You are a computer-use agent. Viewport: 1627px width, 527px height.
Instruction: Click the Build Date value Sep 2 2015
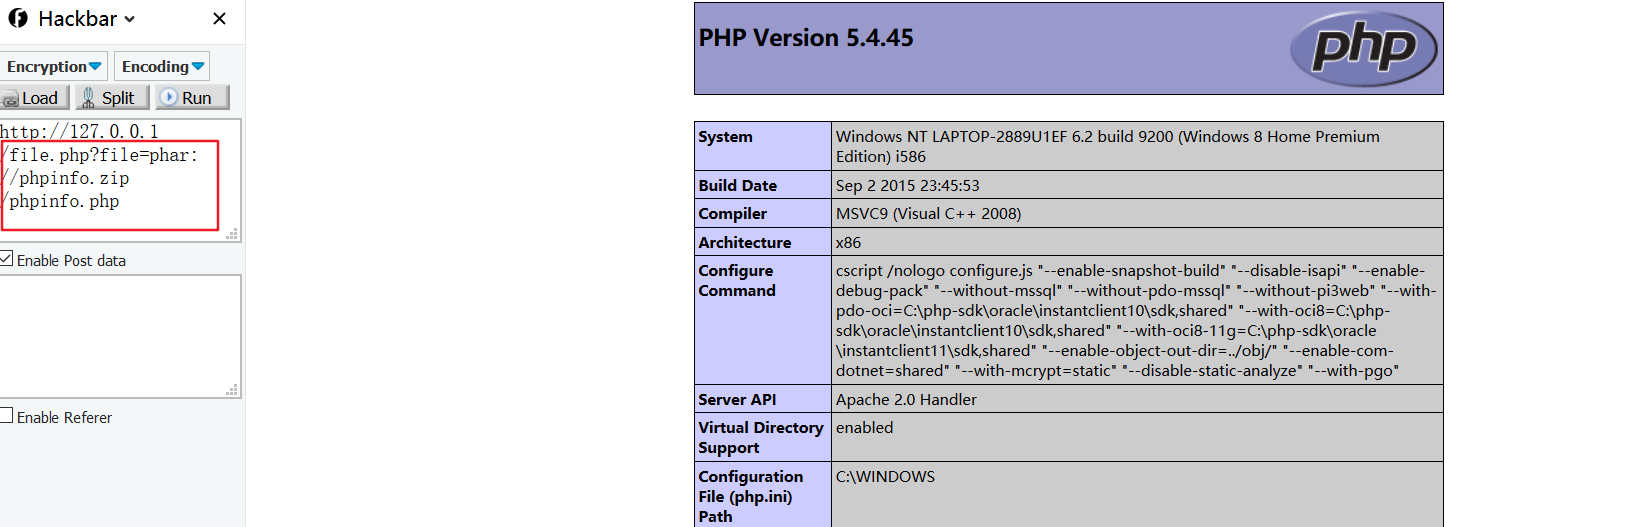pyautogui.click(x=908, y=186)
